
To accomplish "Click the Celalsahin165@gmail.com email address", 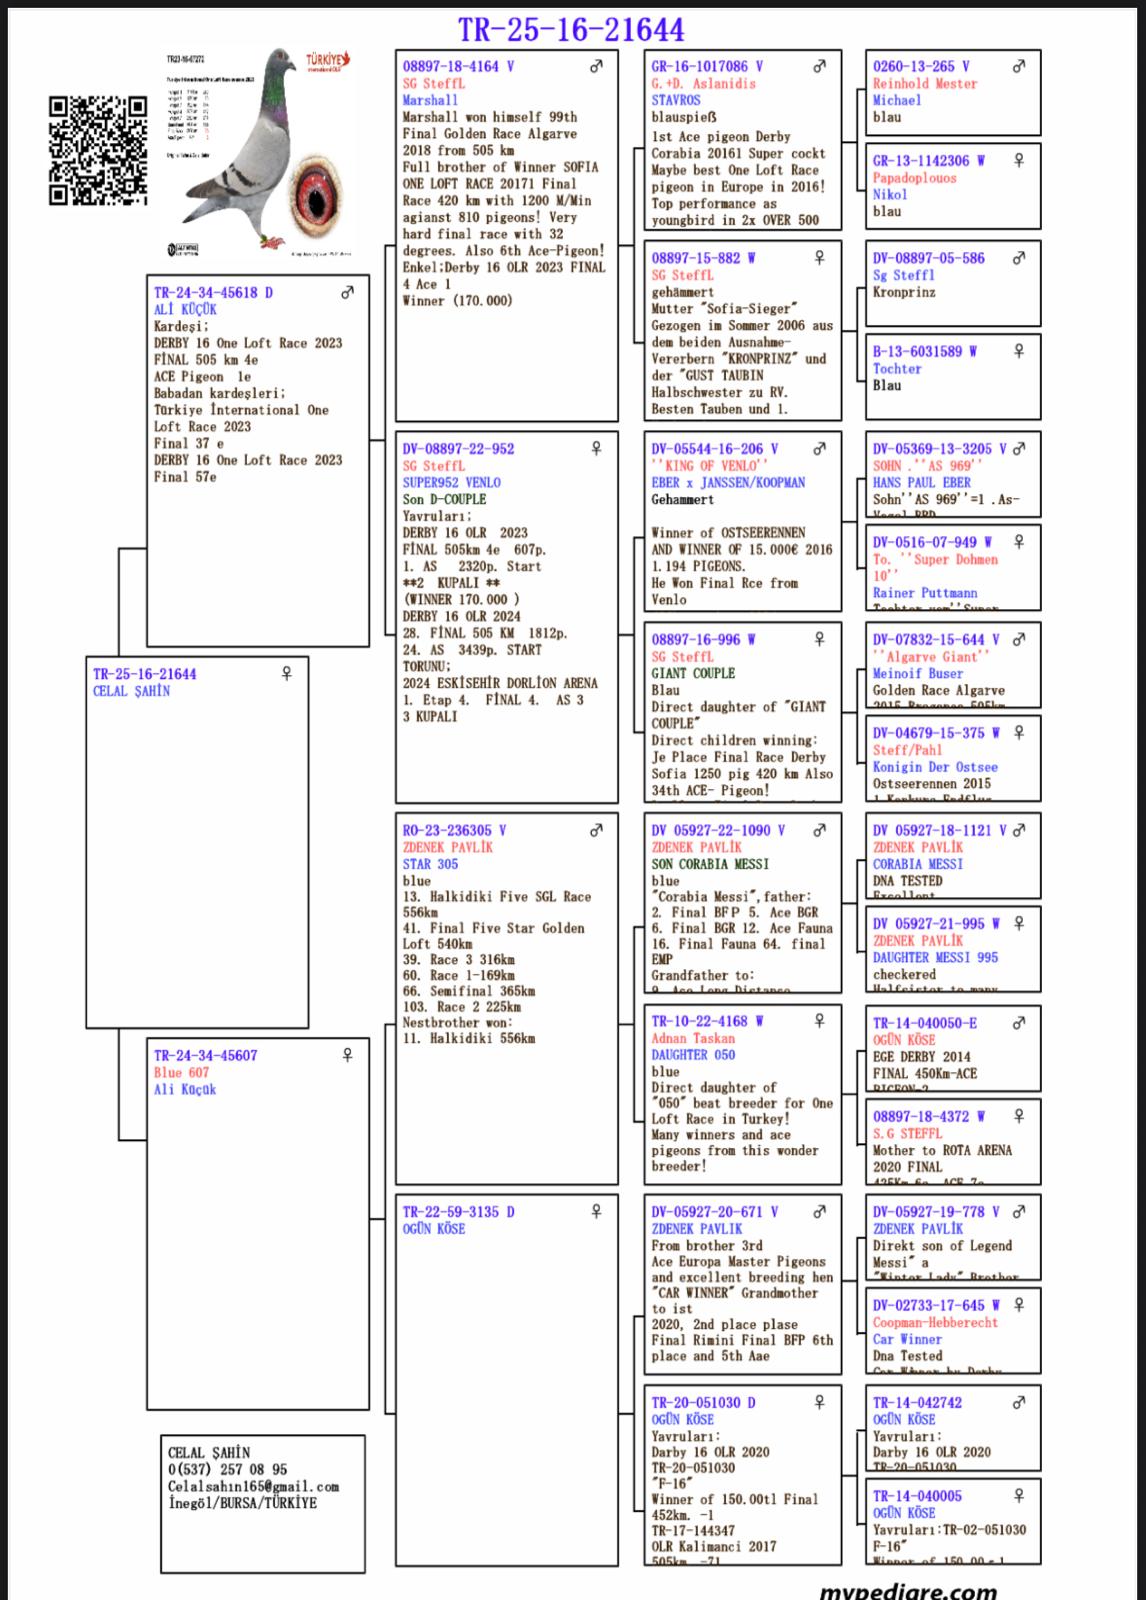I will tap(253, 1487).
